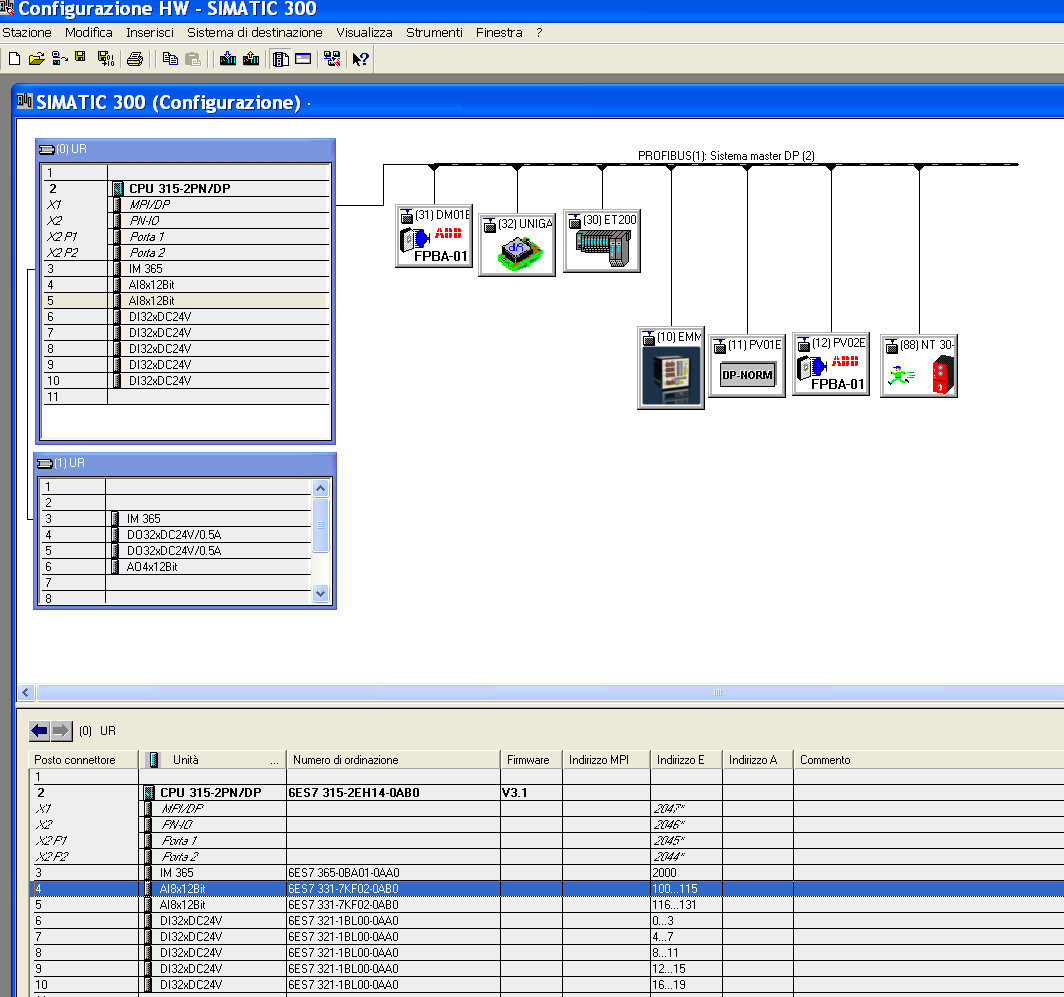Select the (31) DM01E FPBA-01 slave
The width and height of the screenshot is (1064, 997).
pyautogui.click(x=434, y=236)
